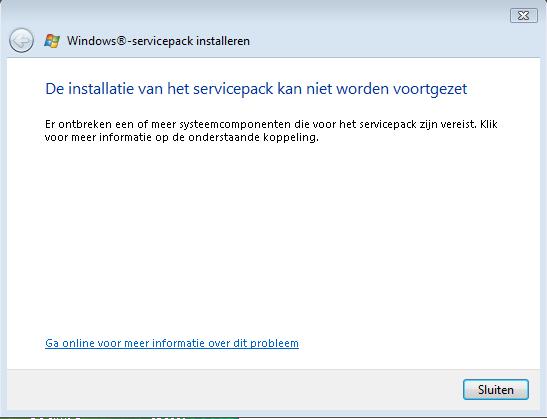Image resolution: width=547 pixels, height=419 pixels.
Task: Click the body line starting 'Er ontbreken een of meer'
Action: (271, 124)
